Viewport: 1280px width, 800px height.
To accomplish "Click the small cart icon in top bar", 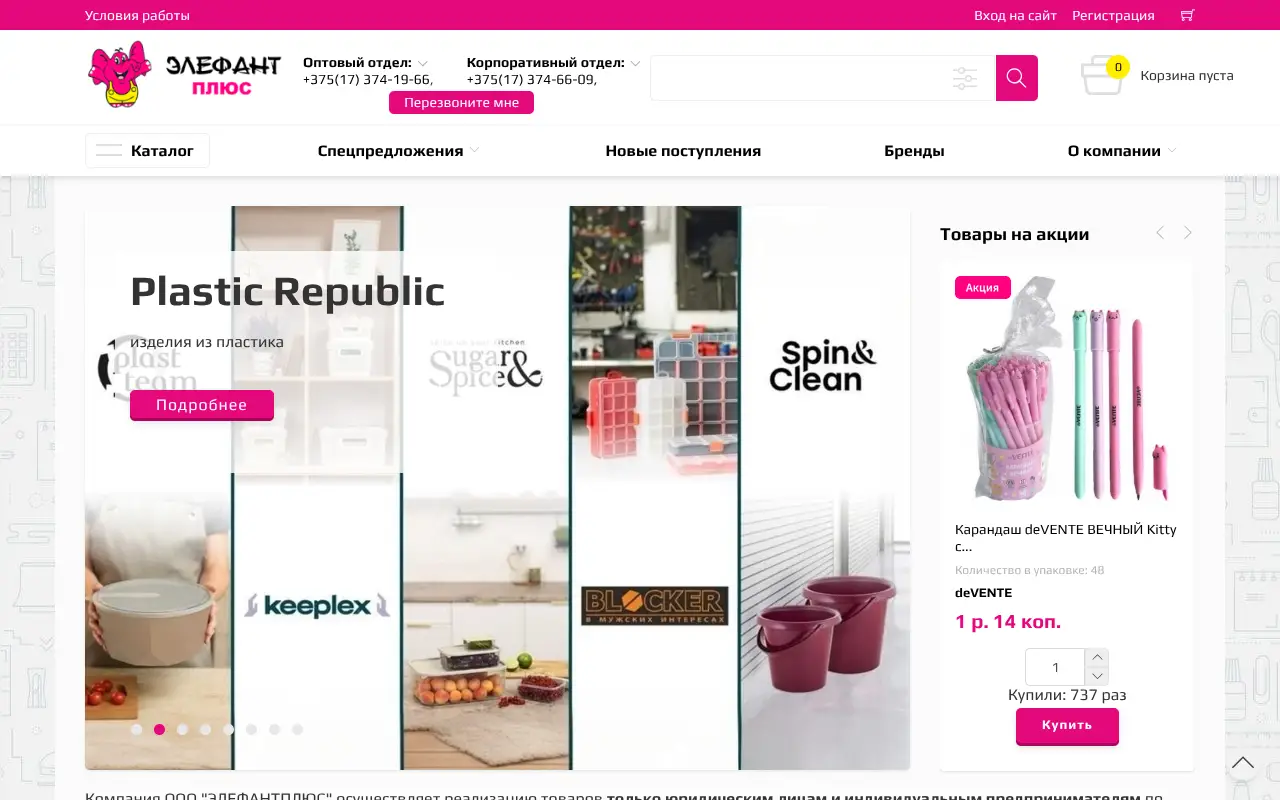I will pos(1187,15).
